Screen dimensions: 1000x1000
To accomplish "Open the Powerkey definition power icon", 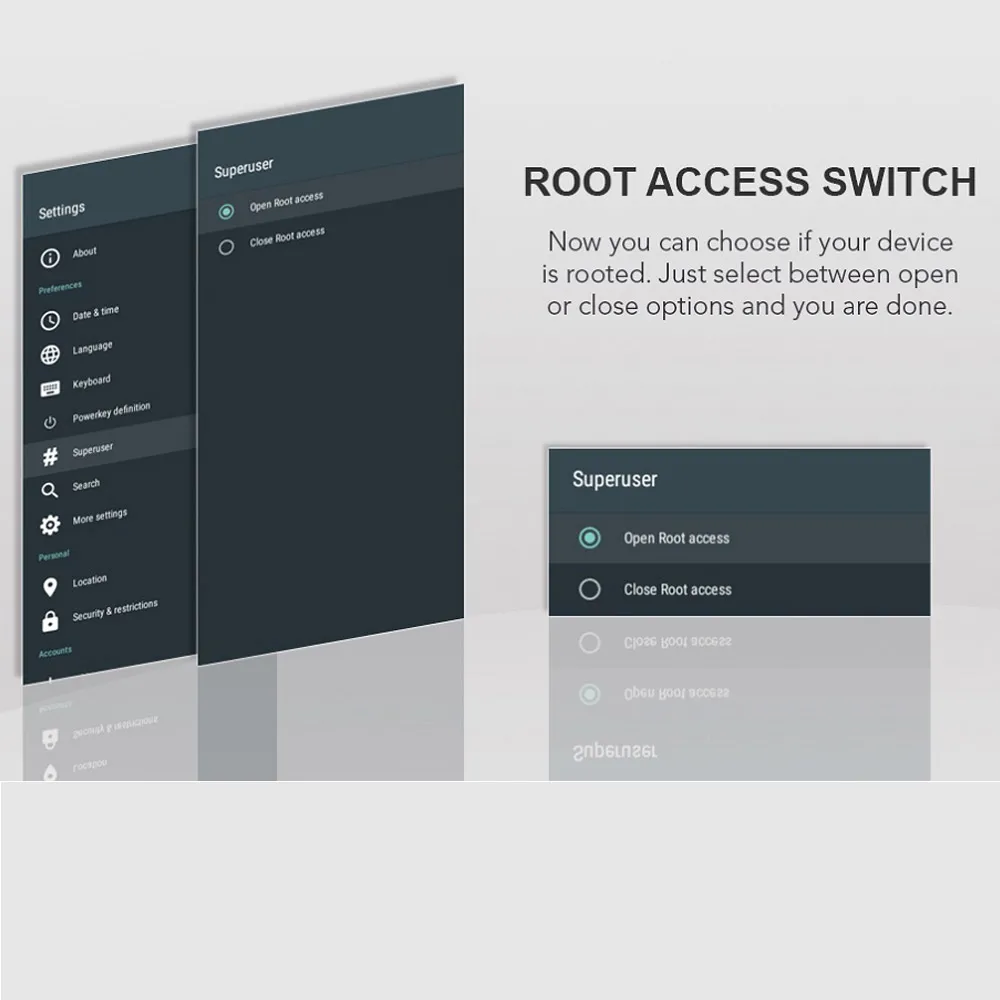I will 50,422.
